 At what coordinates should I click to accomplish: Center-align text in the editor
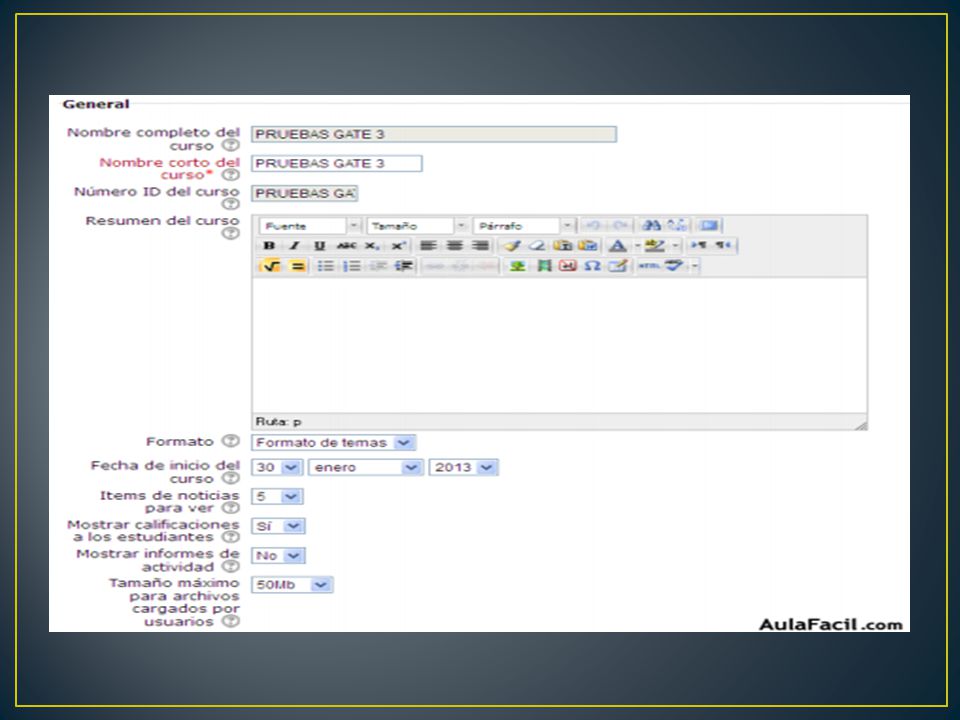click(x=454, y=246)
